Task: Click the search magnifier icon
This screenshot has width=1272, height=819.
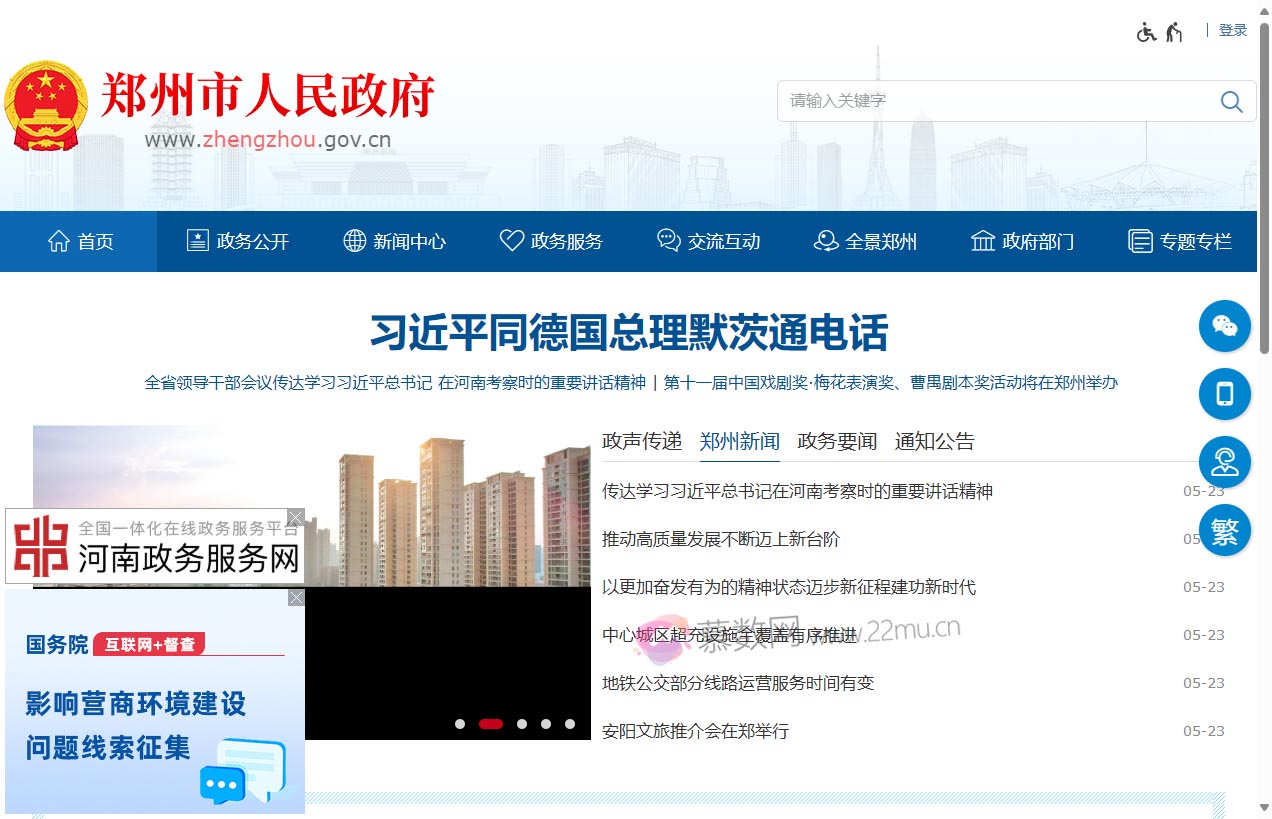Action: coord(1231,101)
